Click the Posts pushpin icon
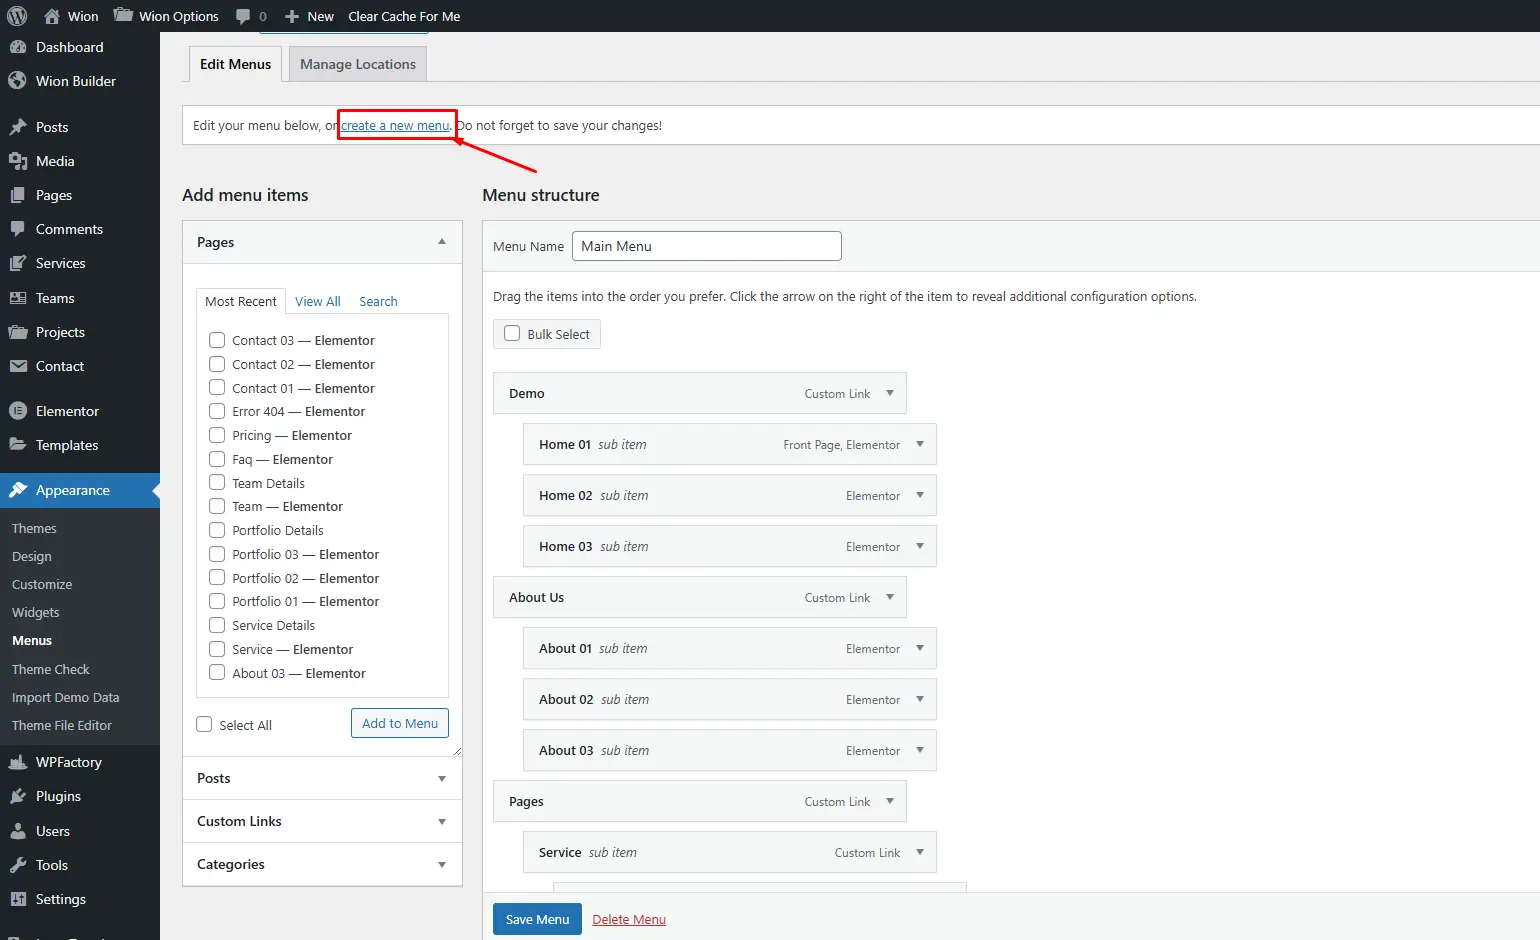This screenshot has width=1540, height=940. [x=18, y=127]
